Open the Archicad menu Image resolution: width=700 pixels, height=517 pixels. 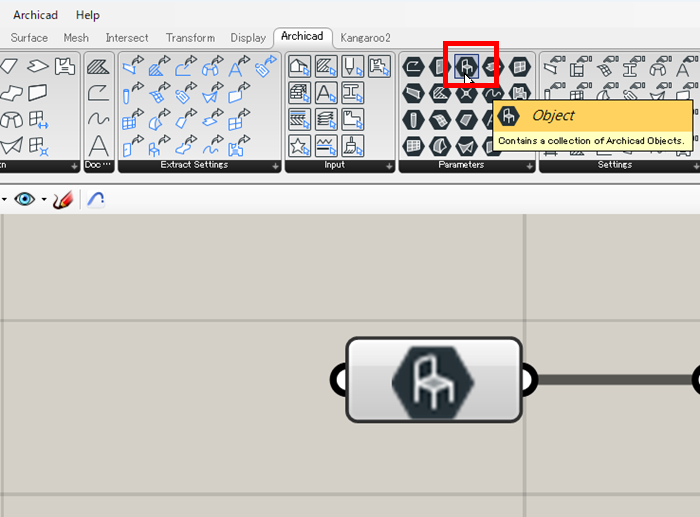click(x=35, y=15)
